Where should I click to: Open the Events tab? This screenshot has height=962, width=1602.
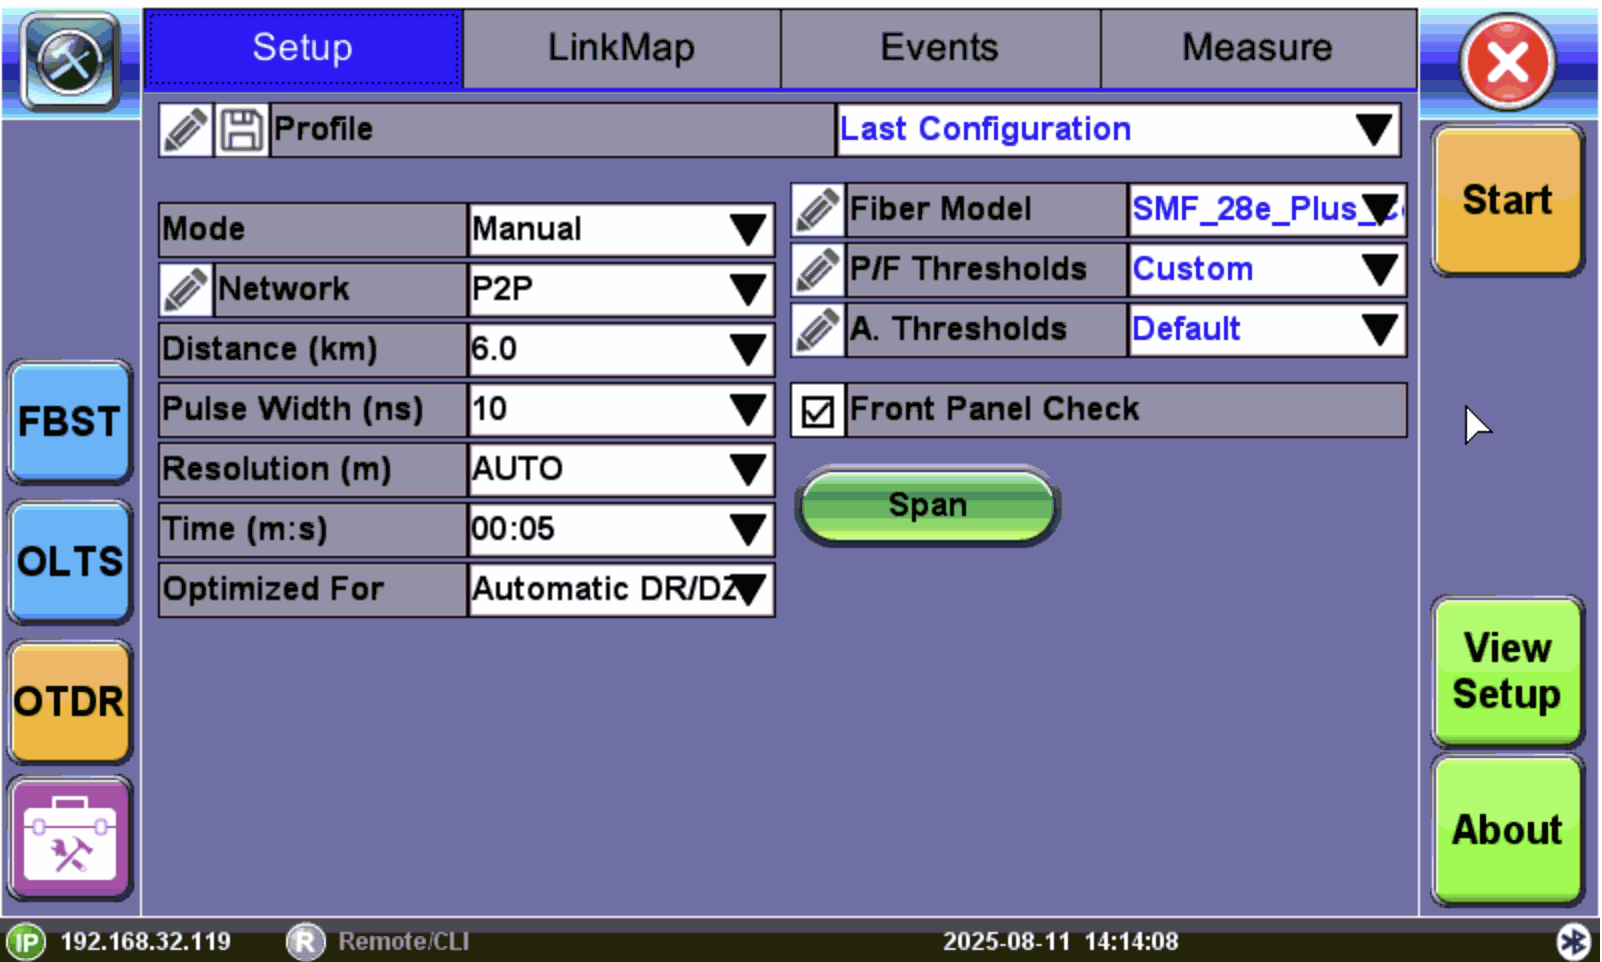(x=939, y=48)
